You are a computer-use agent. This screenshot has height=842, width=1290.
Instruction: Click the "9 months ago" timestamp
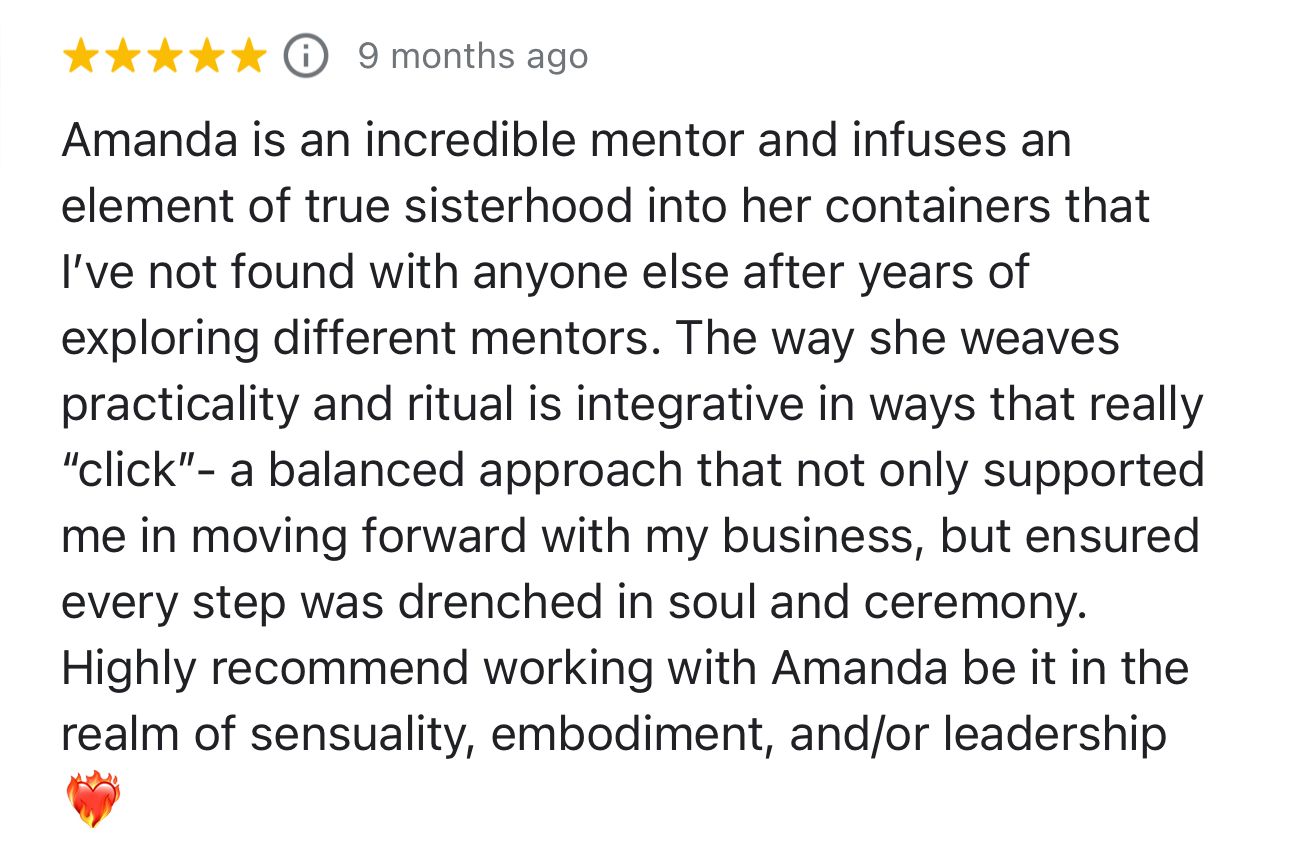[x=473, y=57]
